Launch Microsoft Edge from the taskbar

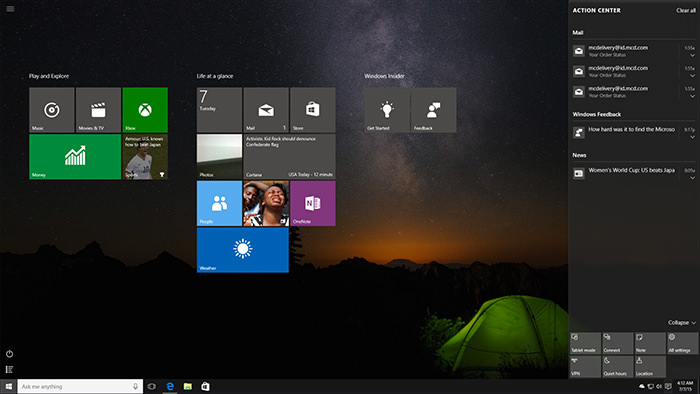(170, 386)
